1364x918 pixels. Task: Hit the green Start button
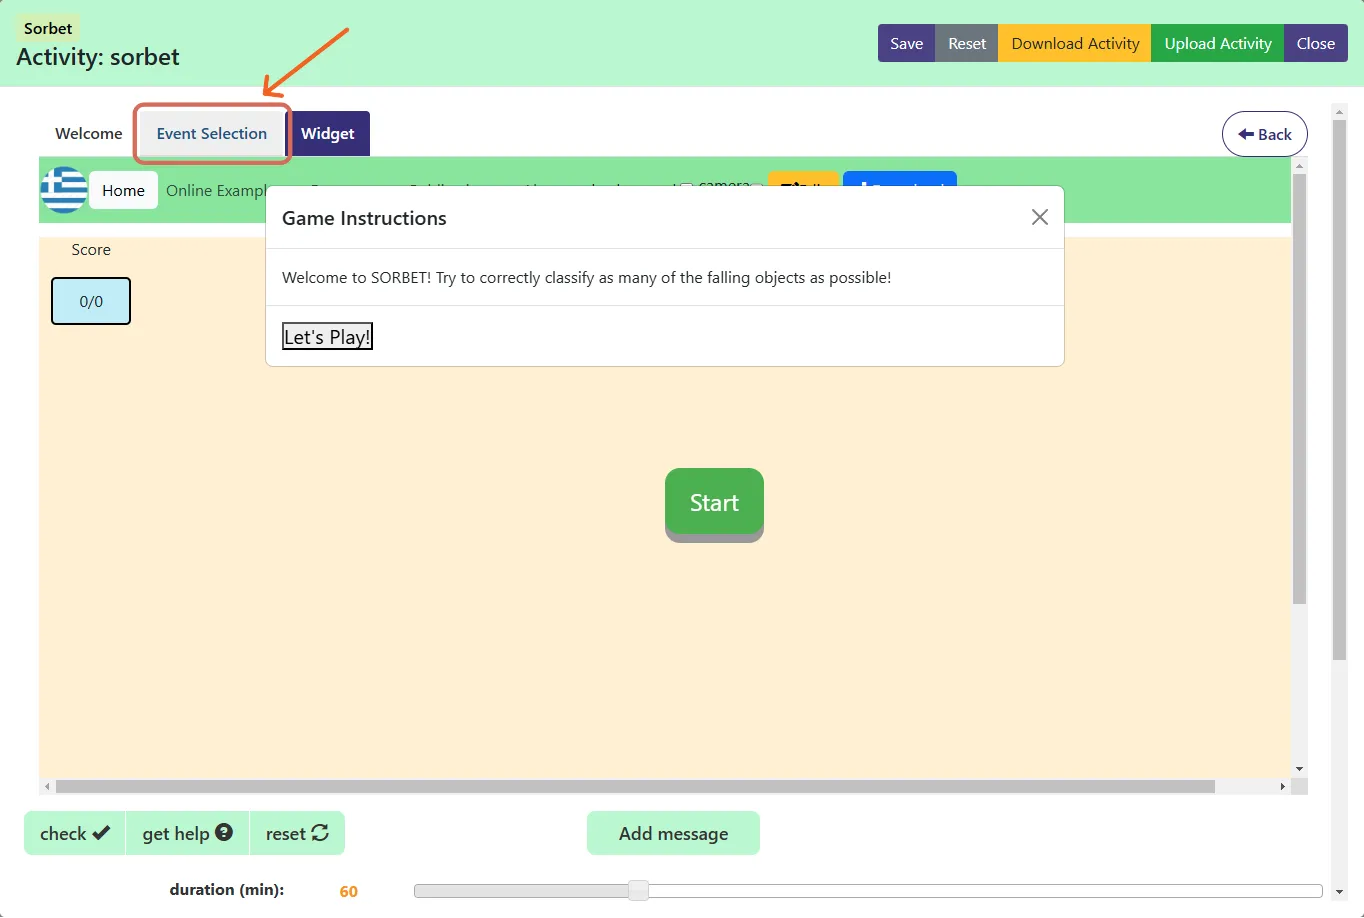coord(714,503)
